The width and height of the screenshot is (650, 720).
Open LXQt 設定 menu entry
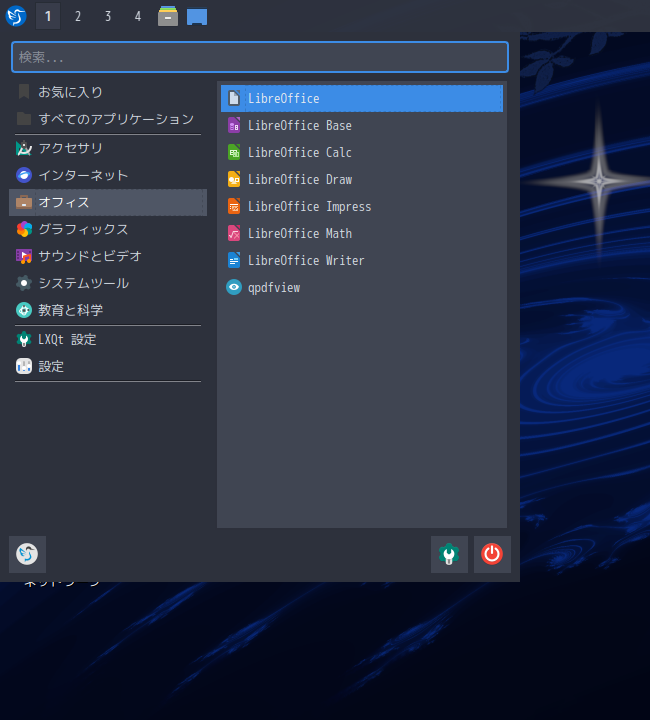click(x=108, y=340)
